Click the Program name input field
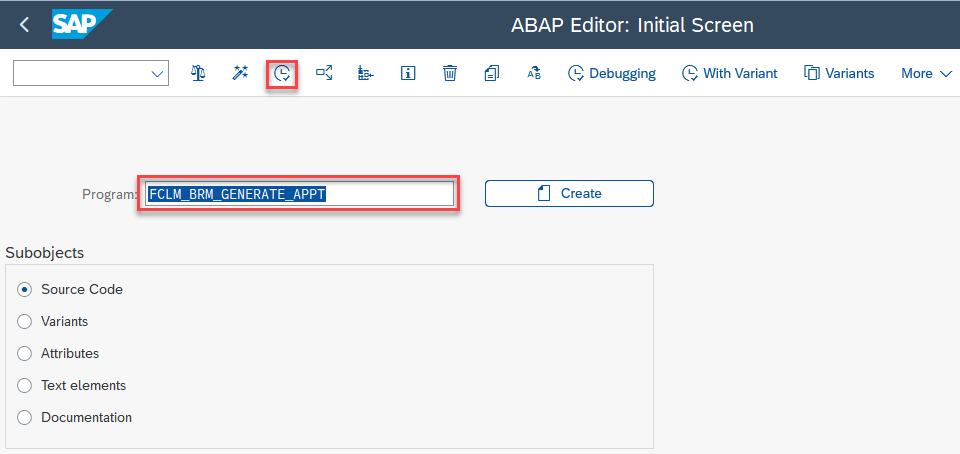This screenshot has height=454, width=960. 299,194
